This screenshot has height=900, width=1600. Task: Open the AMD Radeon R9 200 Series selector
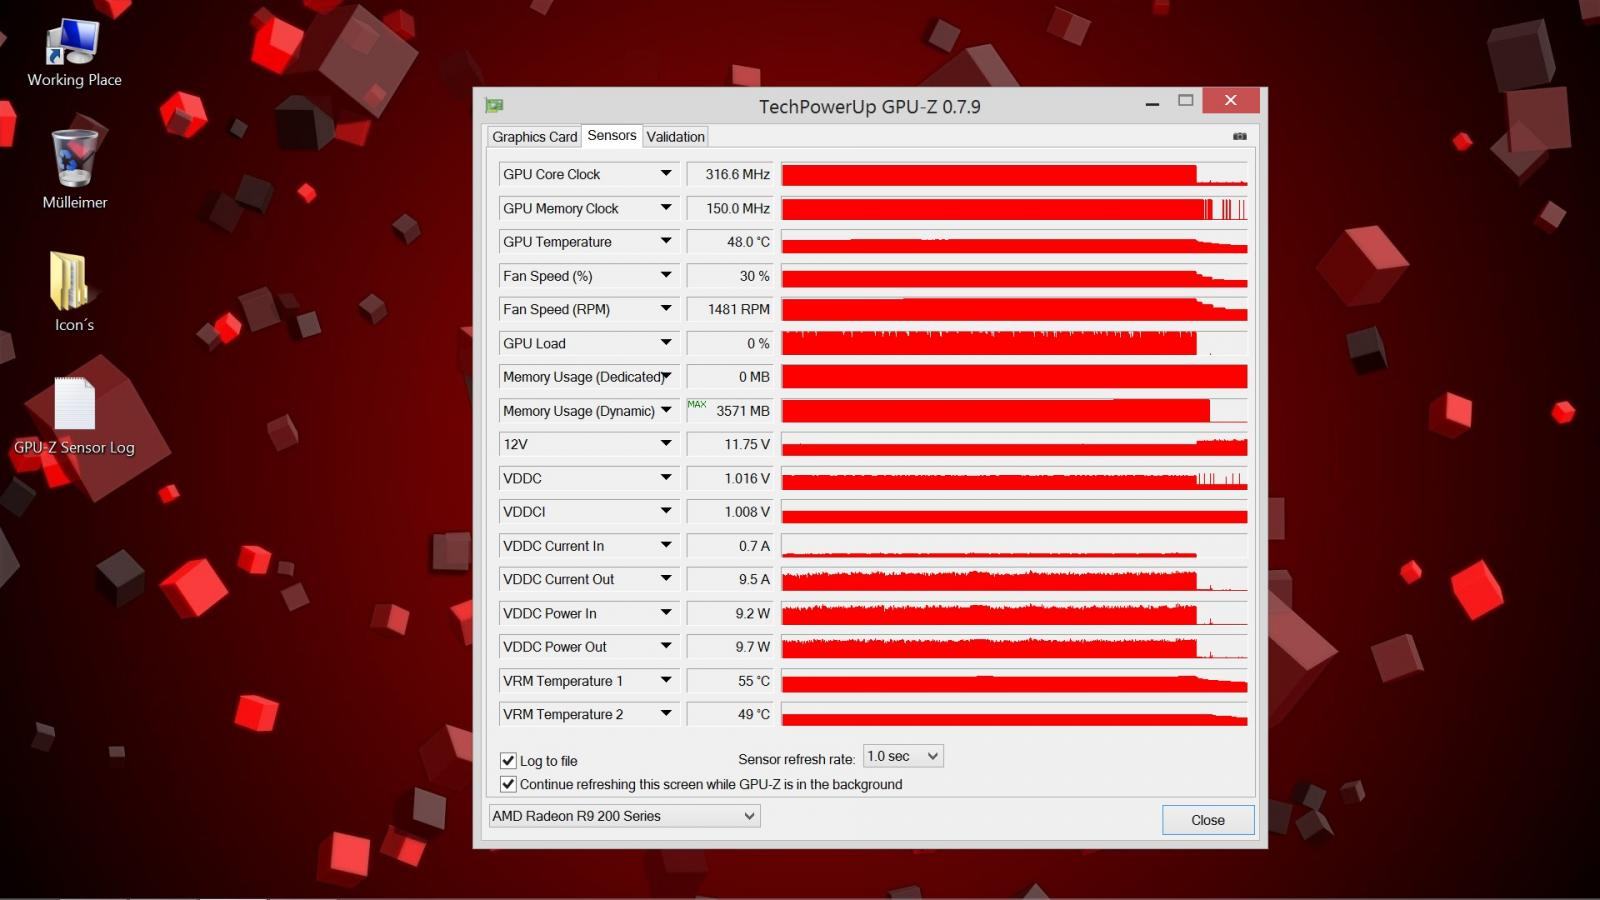[x=624, y=816]
